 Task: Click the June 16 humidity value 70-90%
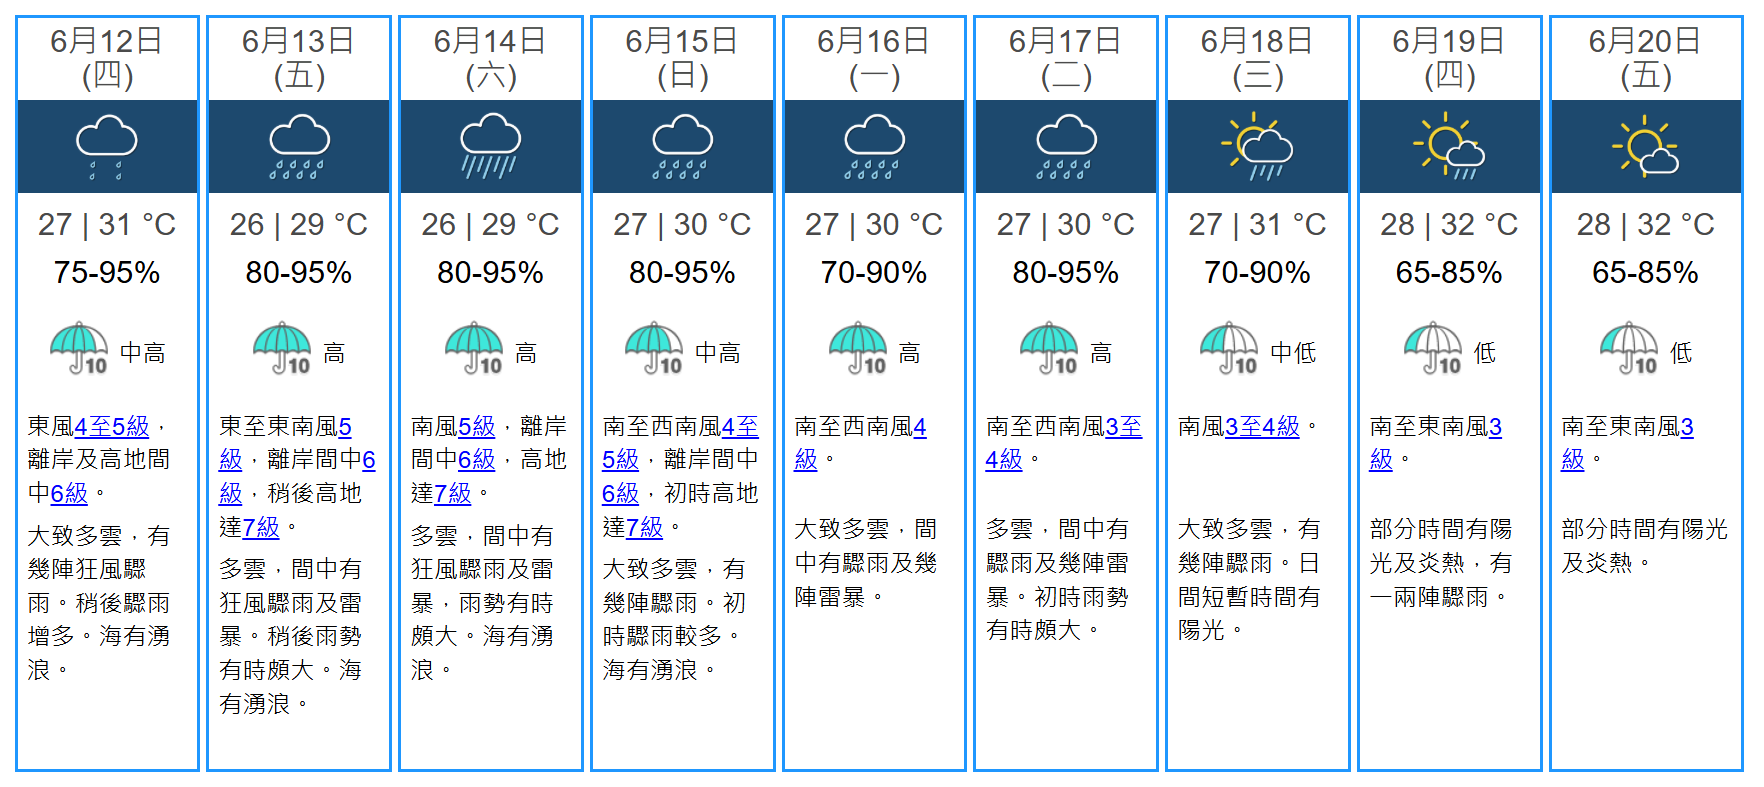[x=874, y=273]
